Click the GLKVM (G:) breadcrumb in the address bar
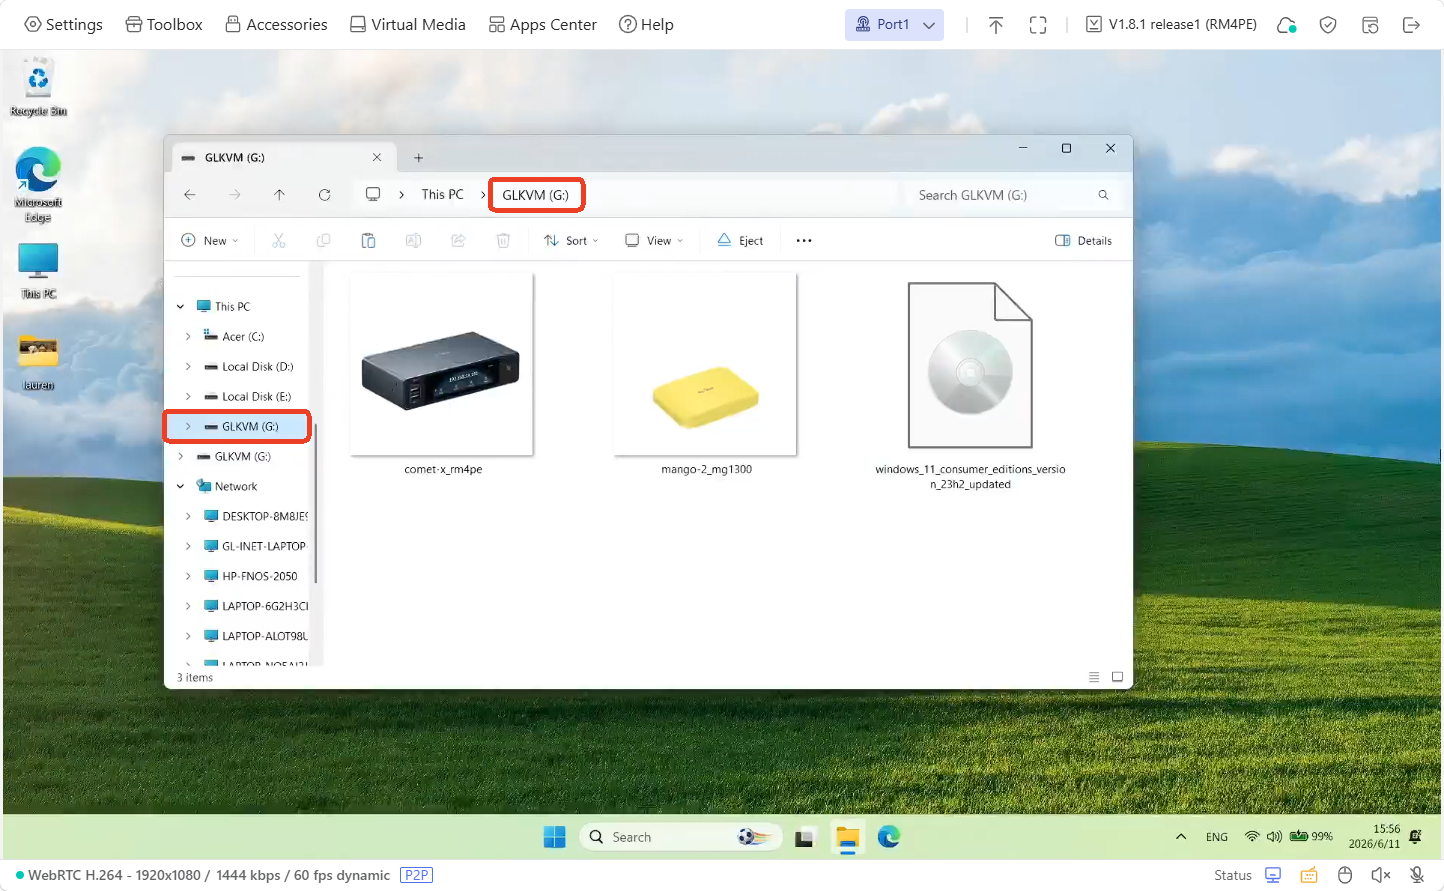Image resolution: width=1444 pixels, height=891 pixels. click(536, 195)
